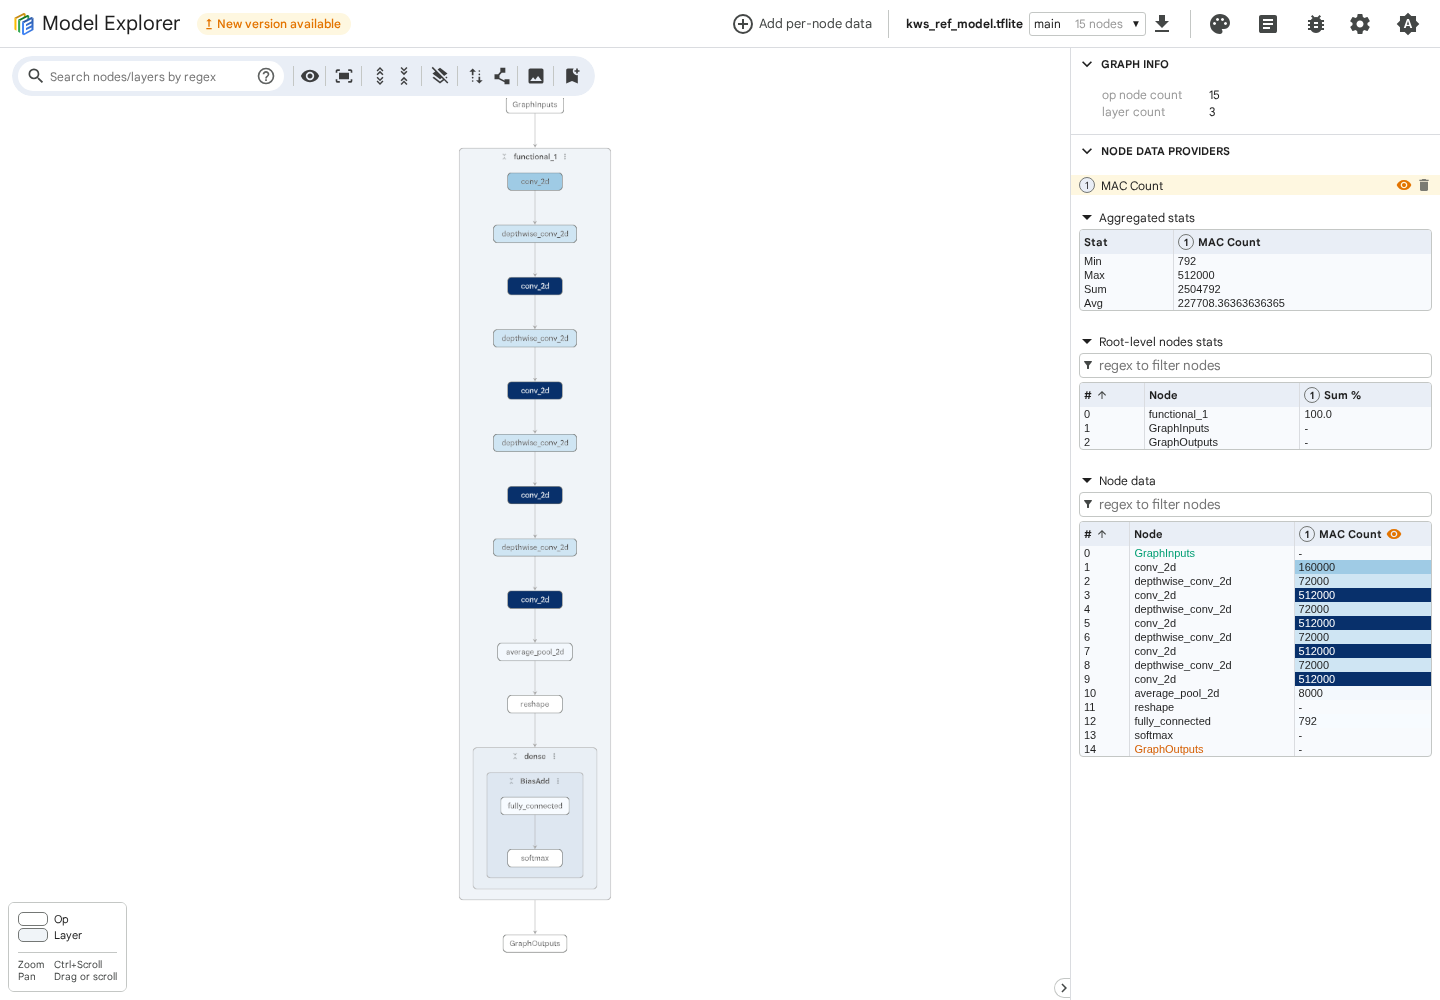Click the add bookmark icon
Image resolution: width=1440 pixels, height=1000 pixels.
[572, 76]
